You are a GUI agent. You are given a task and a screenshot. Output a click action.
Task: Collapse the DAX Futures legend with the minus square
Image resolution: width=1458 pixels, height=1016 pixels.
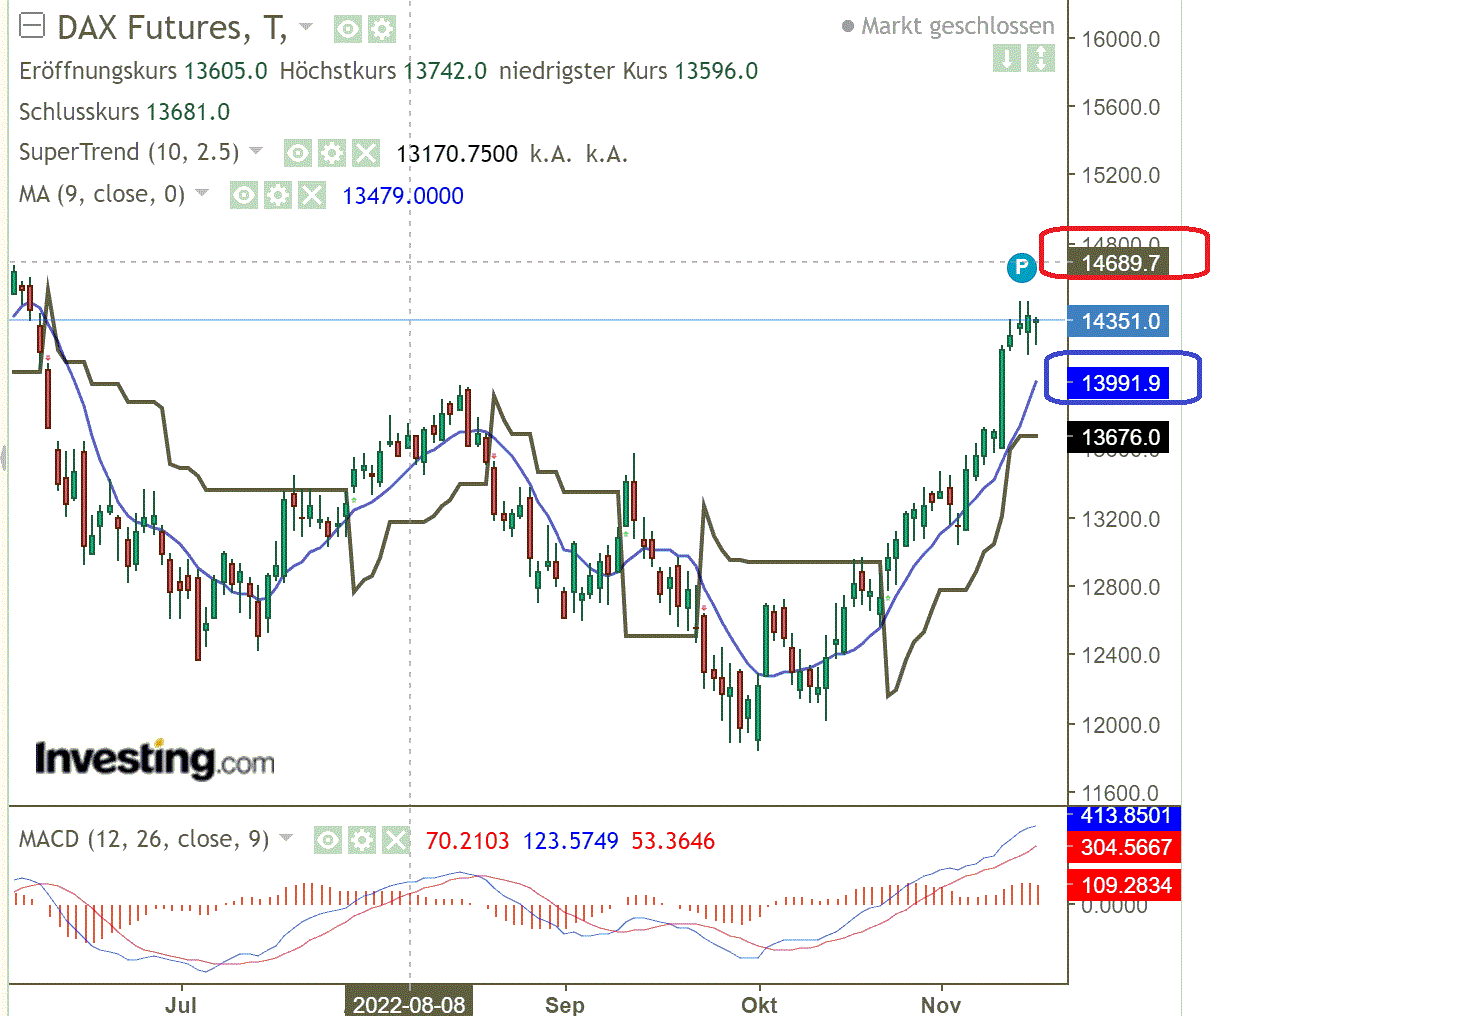31,25
